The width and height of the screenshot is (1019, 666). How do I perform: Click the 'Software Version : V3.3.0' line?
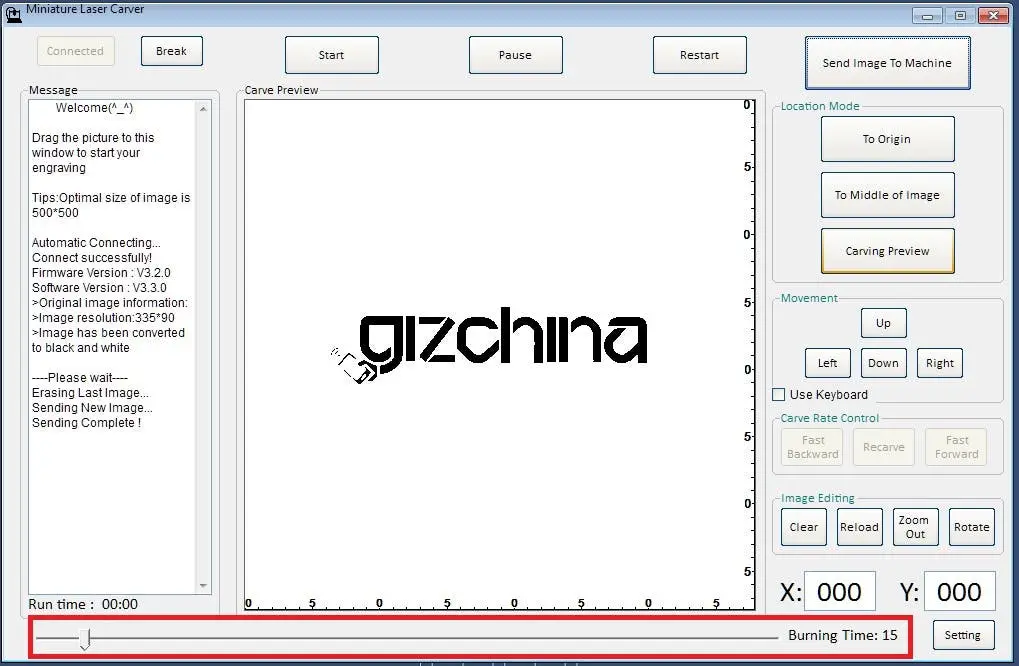99,288
